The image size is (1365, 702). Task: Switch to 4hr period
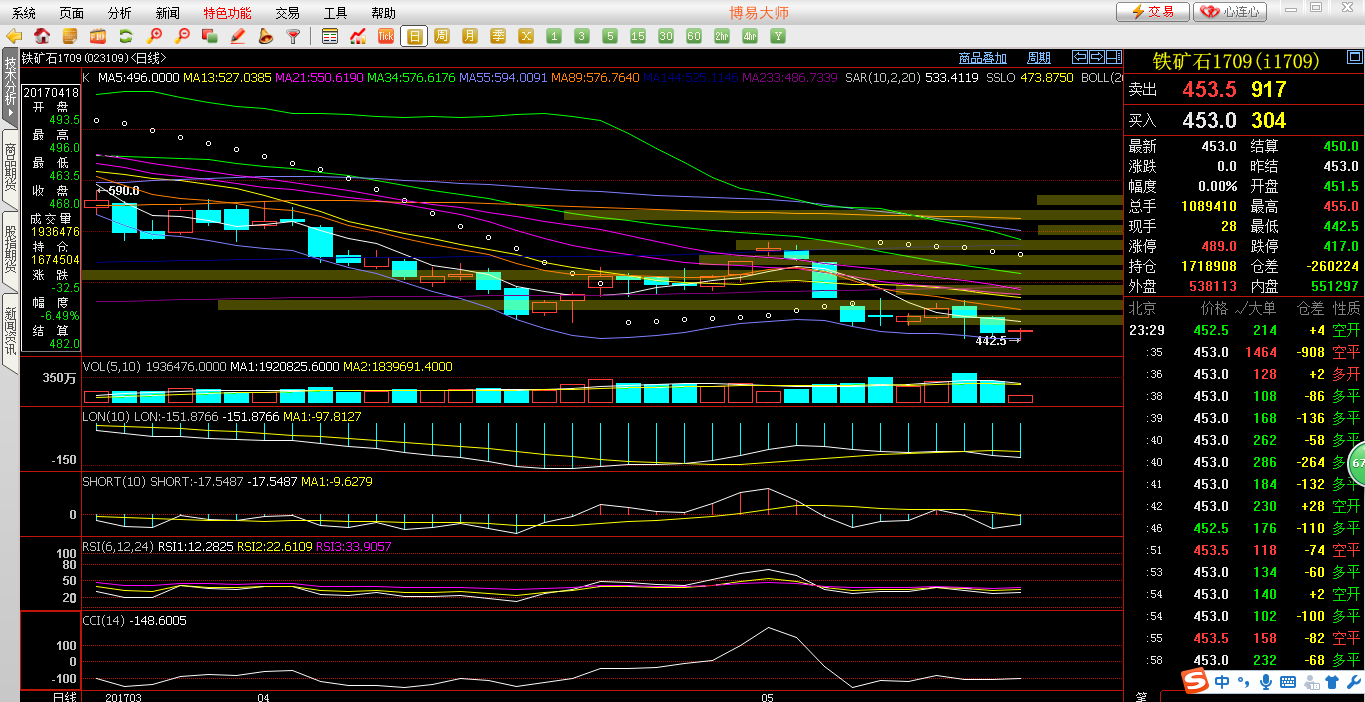[750, 36]
